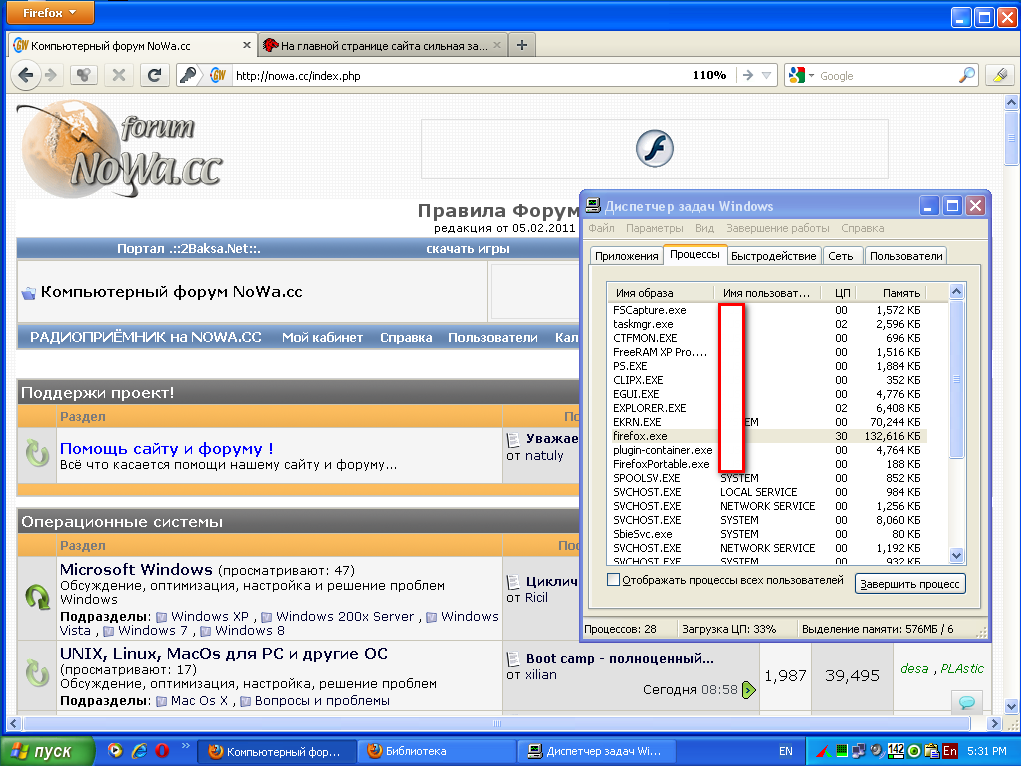Screen dimensions: 1021x766
Task: Open the address bar history dropdown arrow
Action: point(766,76)
